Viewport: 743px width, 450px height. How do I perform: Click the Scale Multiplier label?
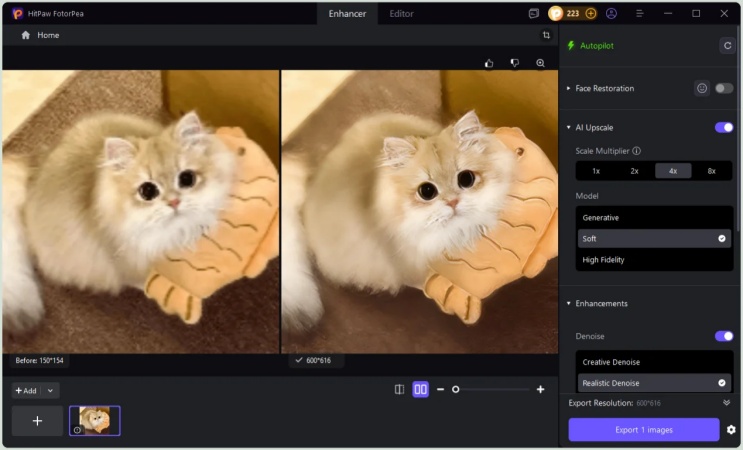[x=602, y=151]
